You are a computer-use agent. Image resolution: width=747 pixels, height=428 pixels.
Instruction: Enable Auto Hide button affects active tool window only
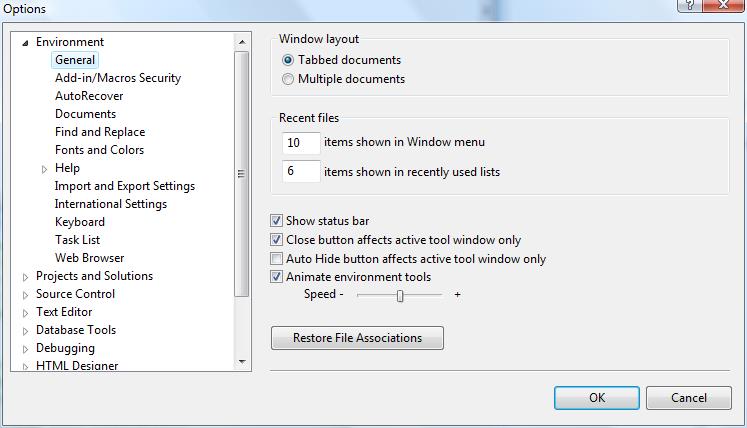pyautogui.click(x=276, y=258)
